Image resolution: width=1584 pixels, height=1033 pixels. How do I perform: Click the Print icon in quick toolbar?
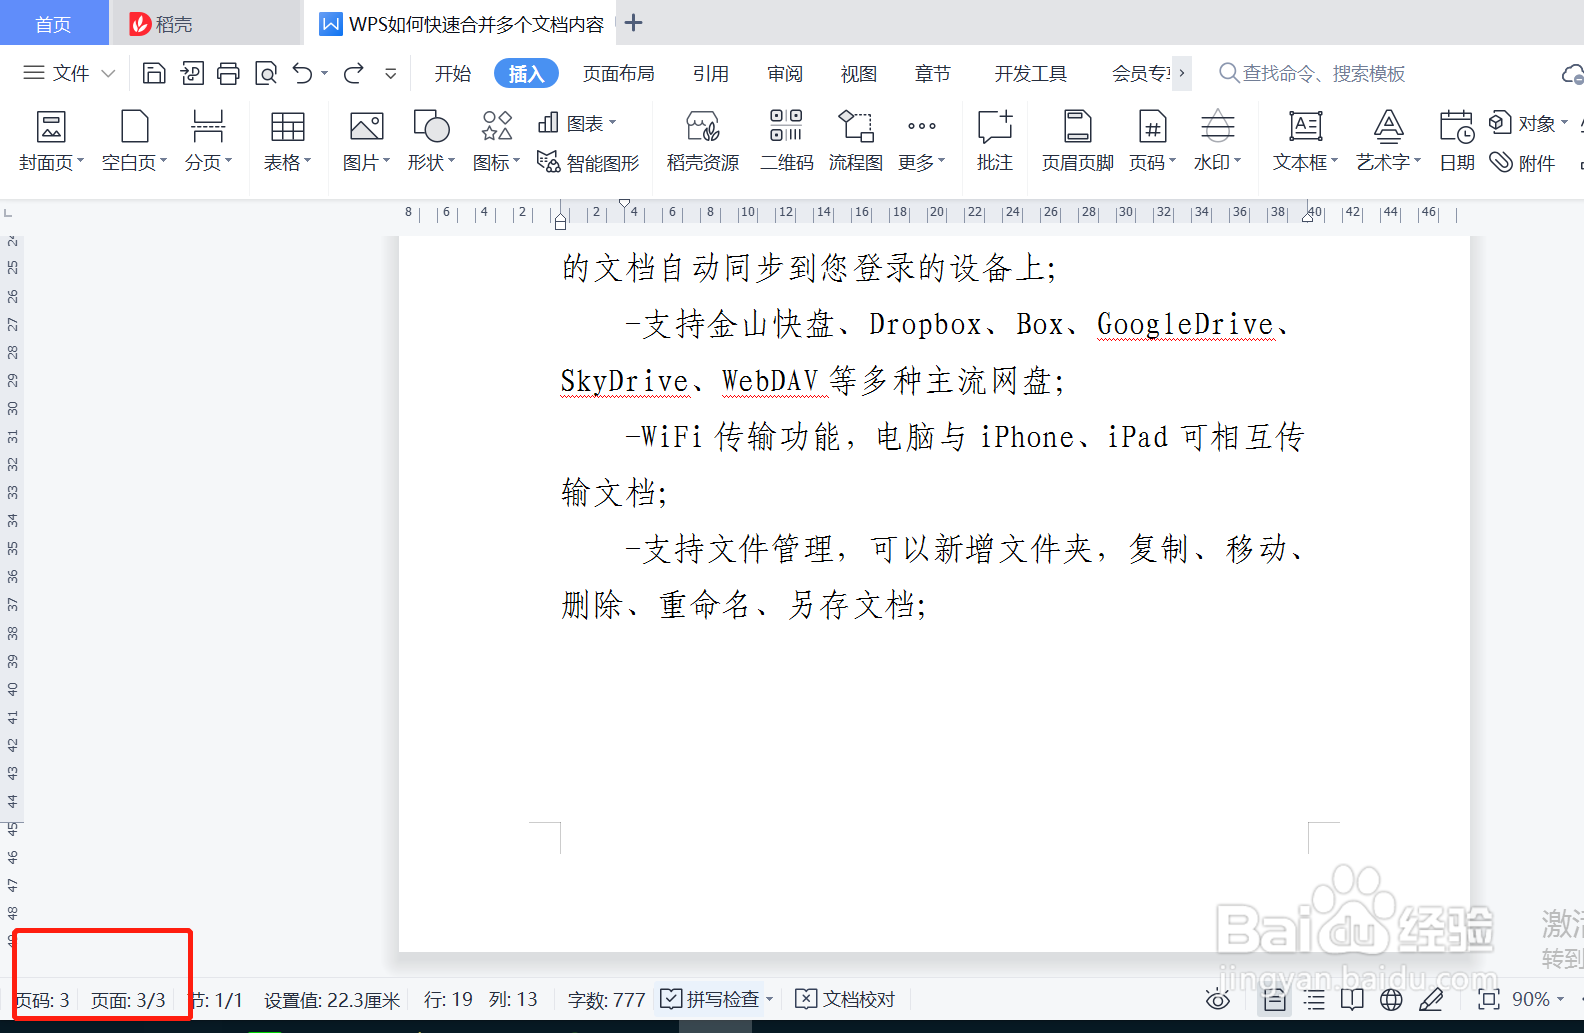coord(229,73)
